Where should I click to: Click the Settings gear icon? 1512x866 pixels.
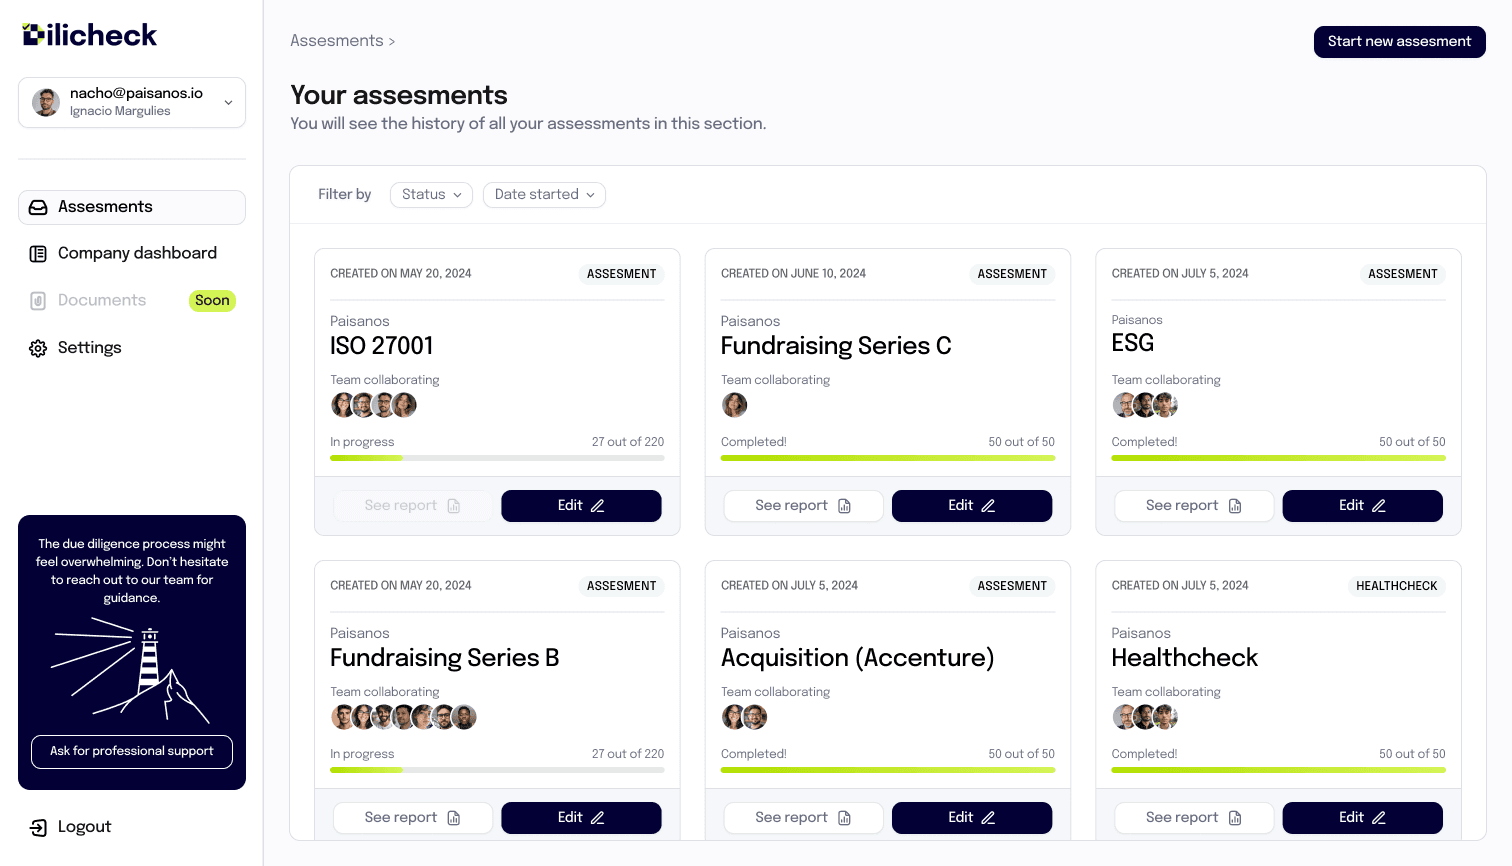[x=38, y=348]
